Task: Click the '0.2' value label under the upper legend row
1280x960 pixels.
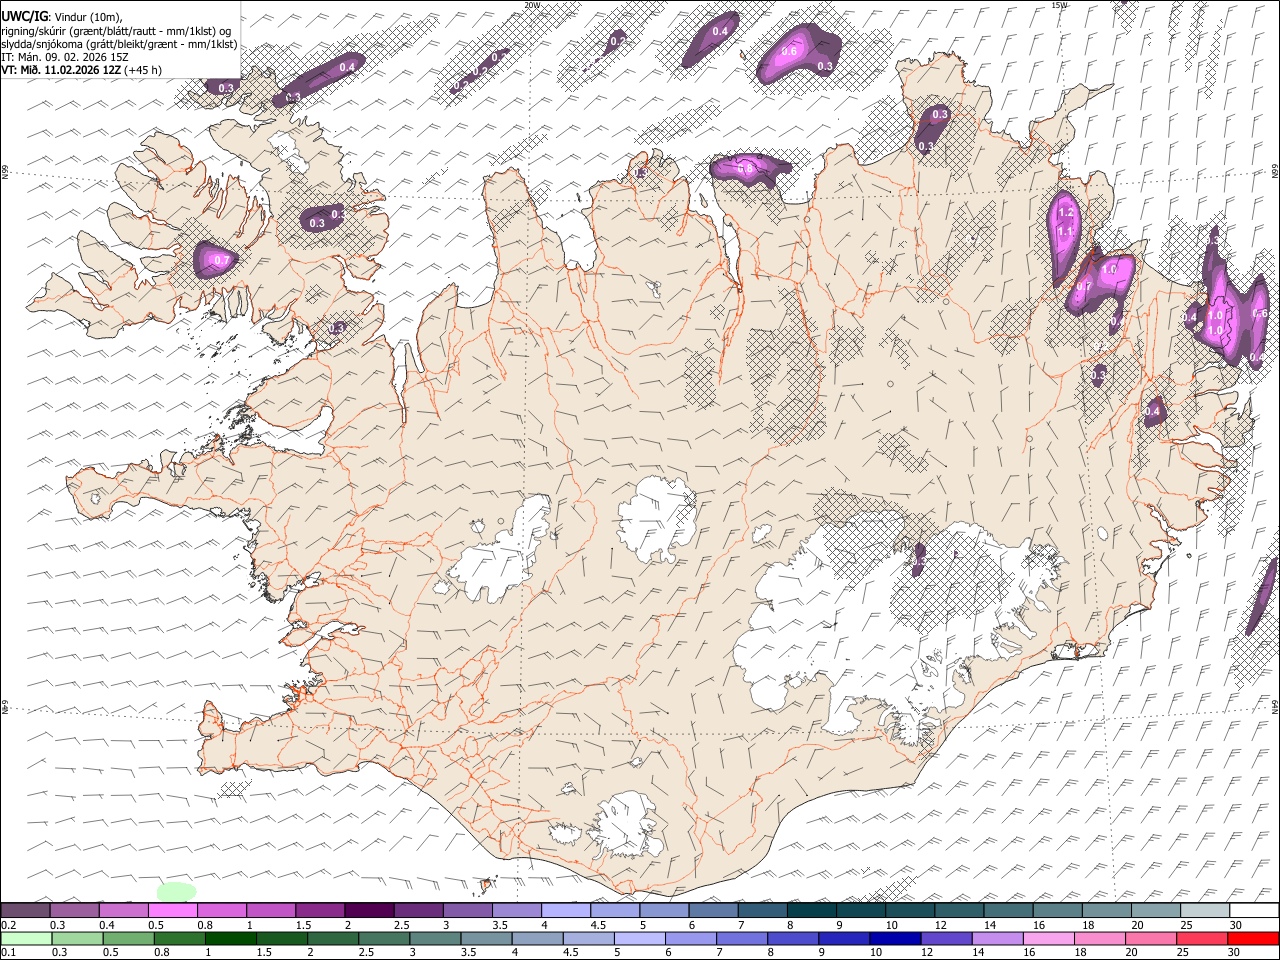Action: tap(8, 925)
